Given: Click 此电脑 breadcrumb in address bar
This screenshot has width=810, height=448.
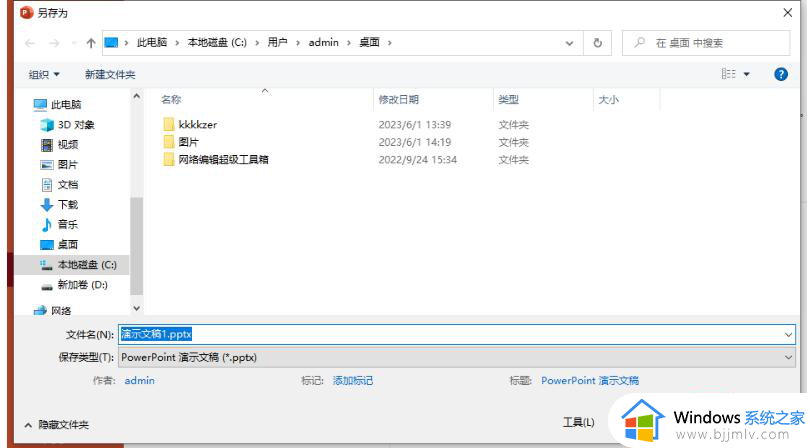Looking at the screenshot, I should pos(152,43).
